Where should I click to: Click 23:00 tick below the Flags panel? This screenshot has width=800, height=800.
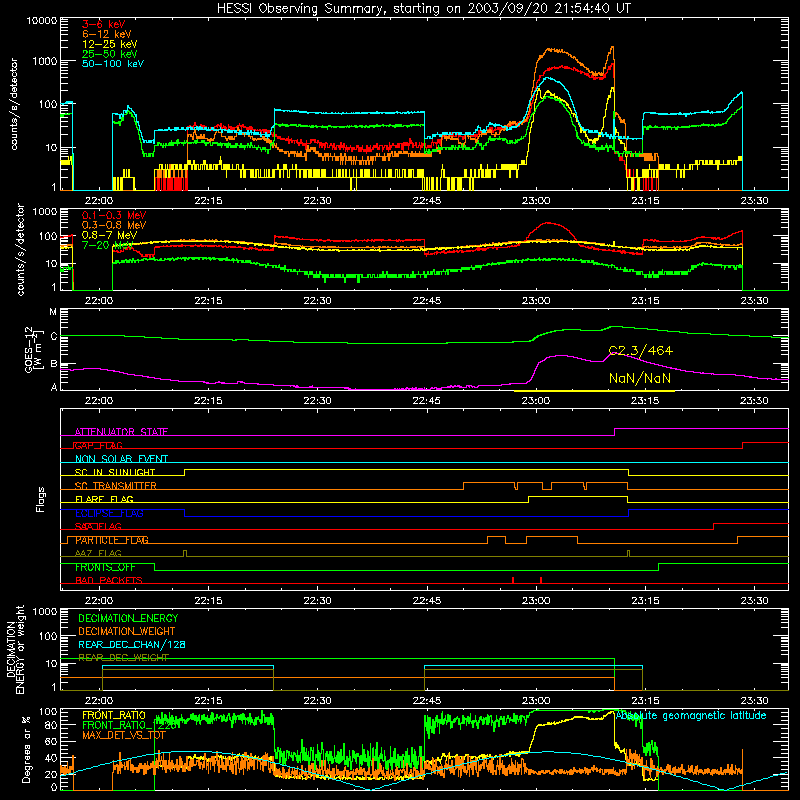click(x=536, y=601)
